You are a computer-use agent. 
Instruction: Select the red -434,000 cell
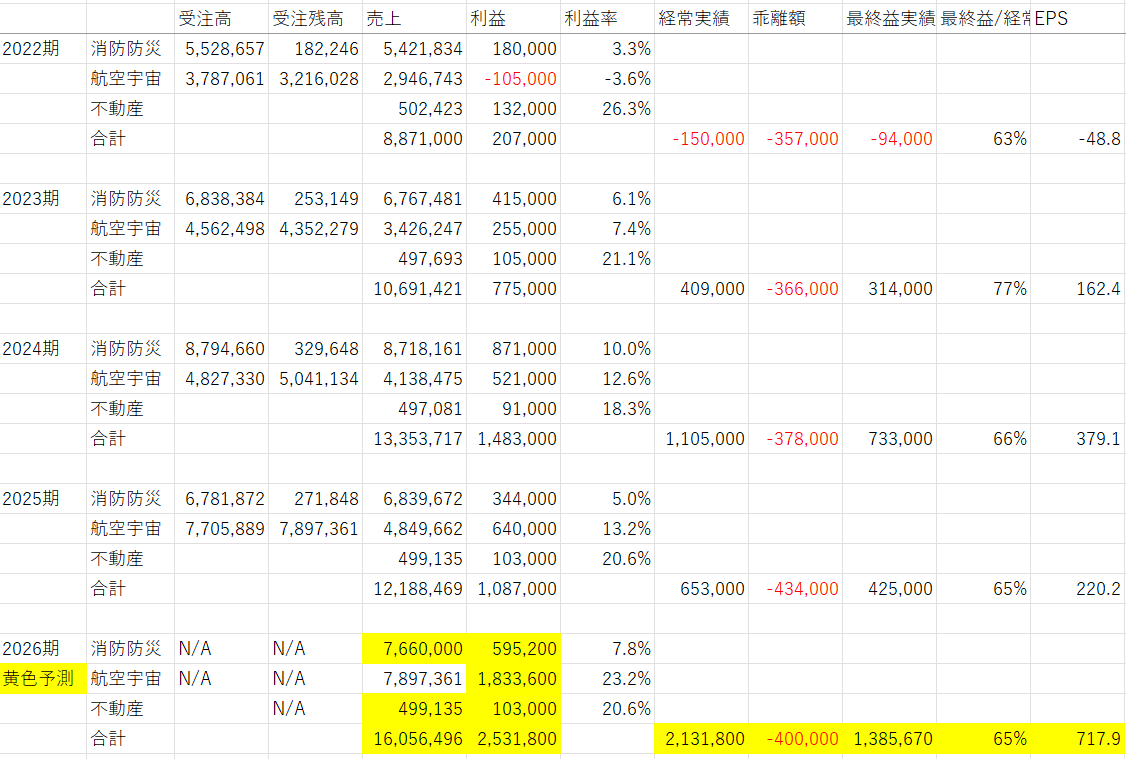[x=795, y=589]
